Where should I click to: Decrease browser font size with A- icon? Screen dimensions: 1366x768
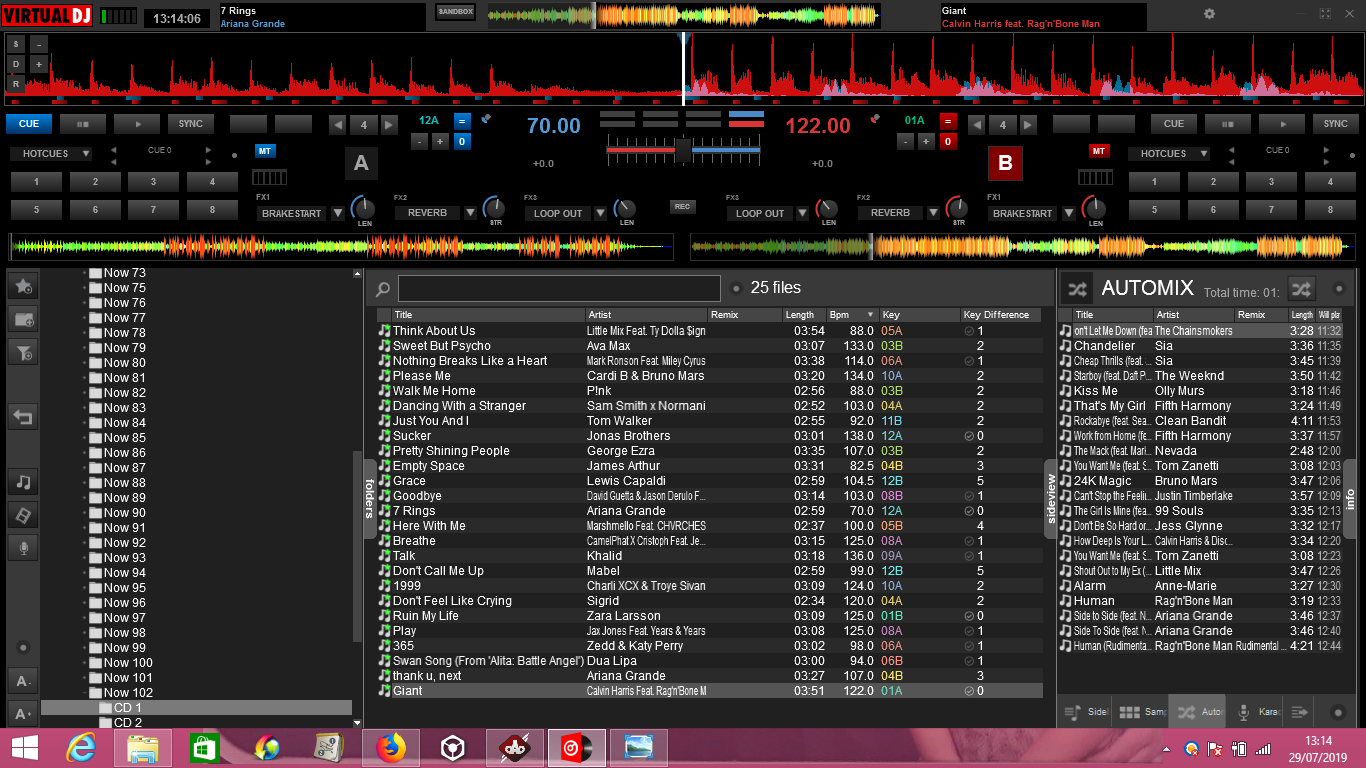point(23,681)
